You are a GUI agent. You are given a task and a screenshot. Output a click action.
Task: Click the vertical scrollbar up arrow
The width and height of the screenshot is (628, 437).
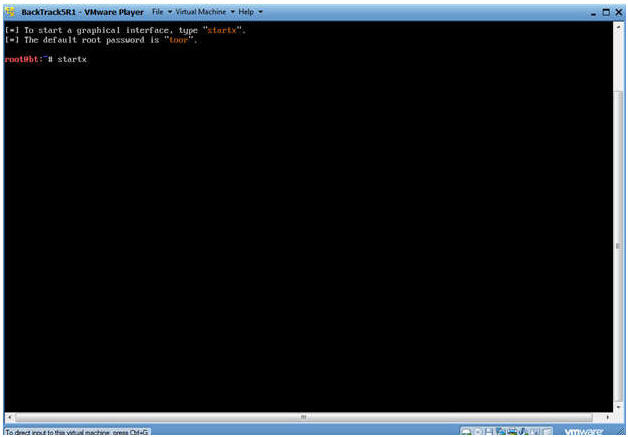pos(618,27)
